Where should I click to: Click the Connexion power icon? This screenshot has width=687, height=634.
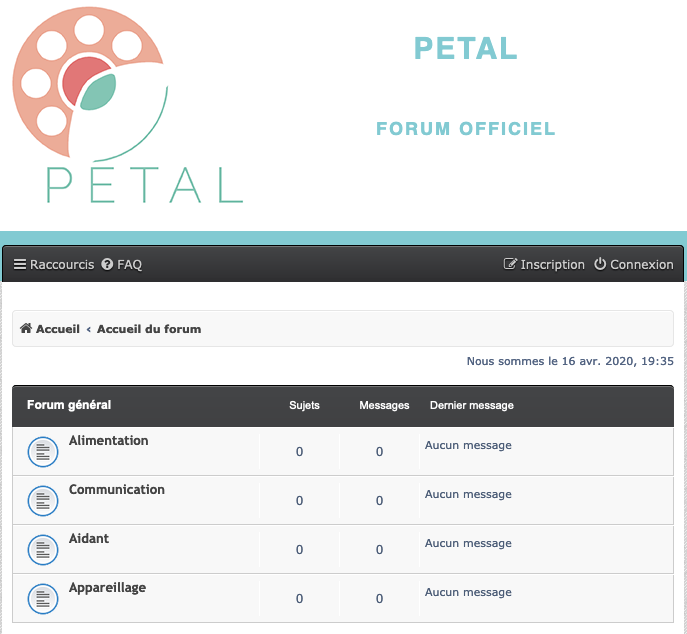600,264
